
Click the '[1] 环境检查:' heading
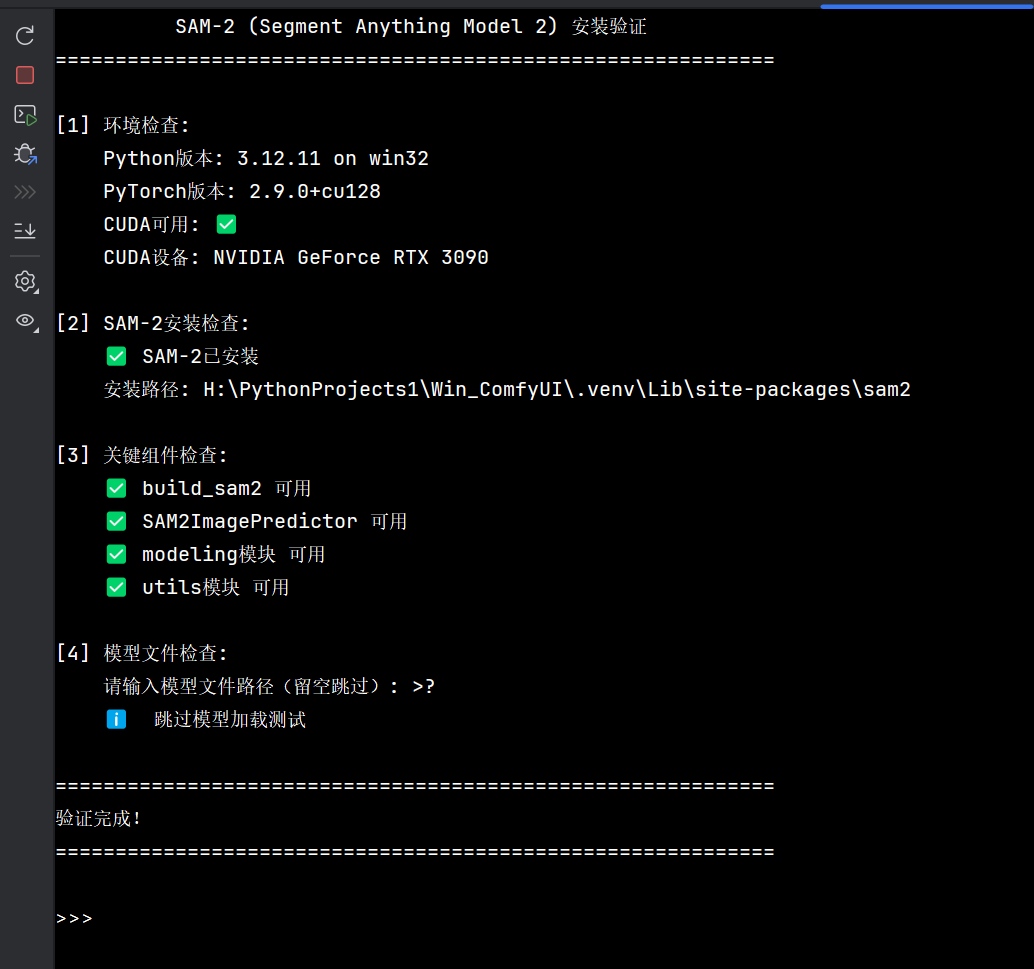tap(123, 125)
